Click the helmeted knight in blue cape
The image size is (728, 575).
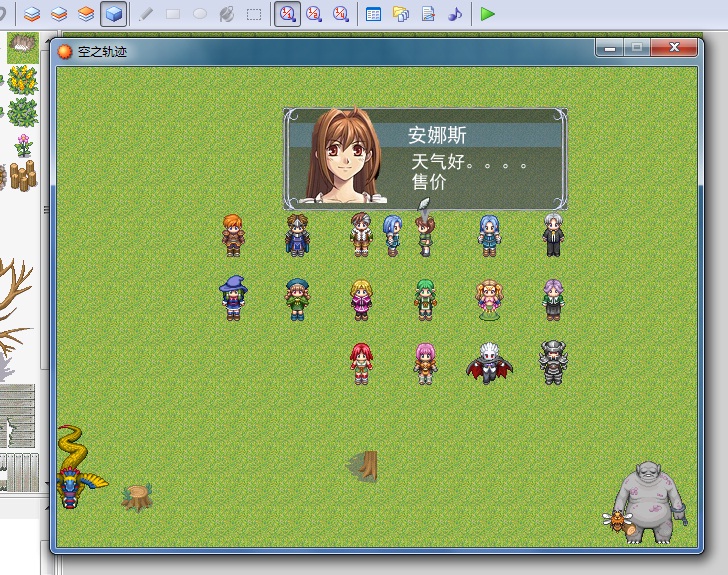click(297, 235)
